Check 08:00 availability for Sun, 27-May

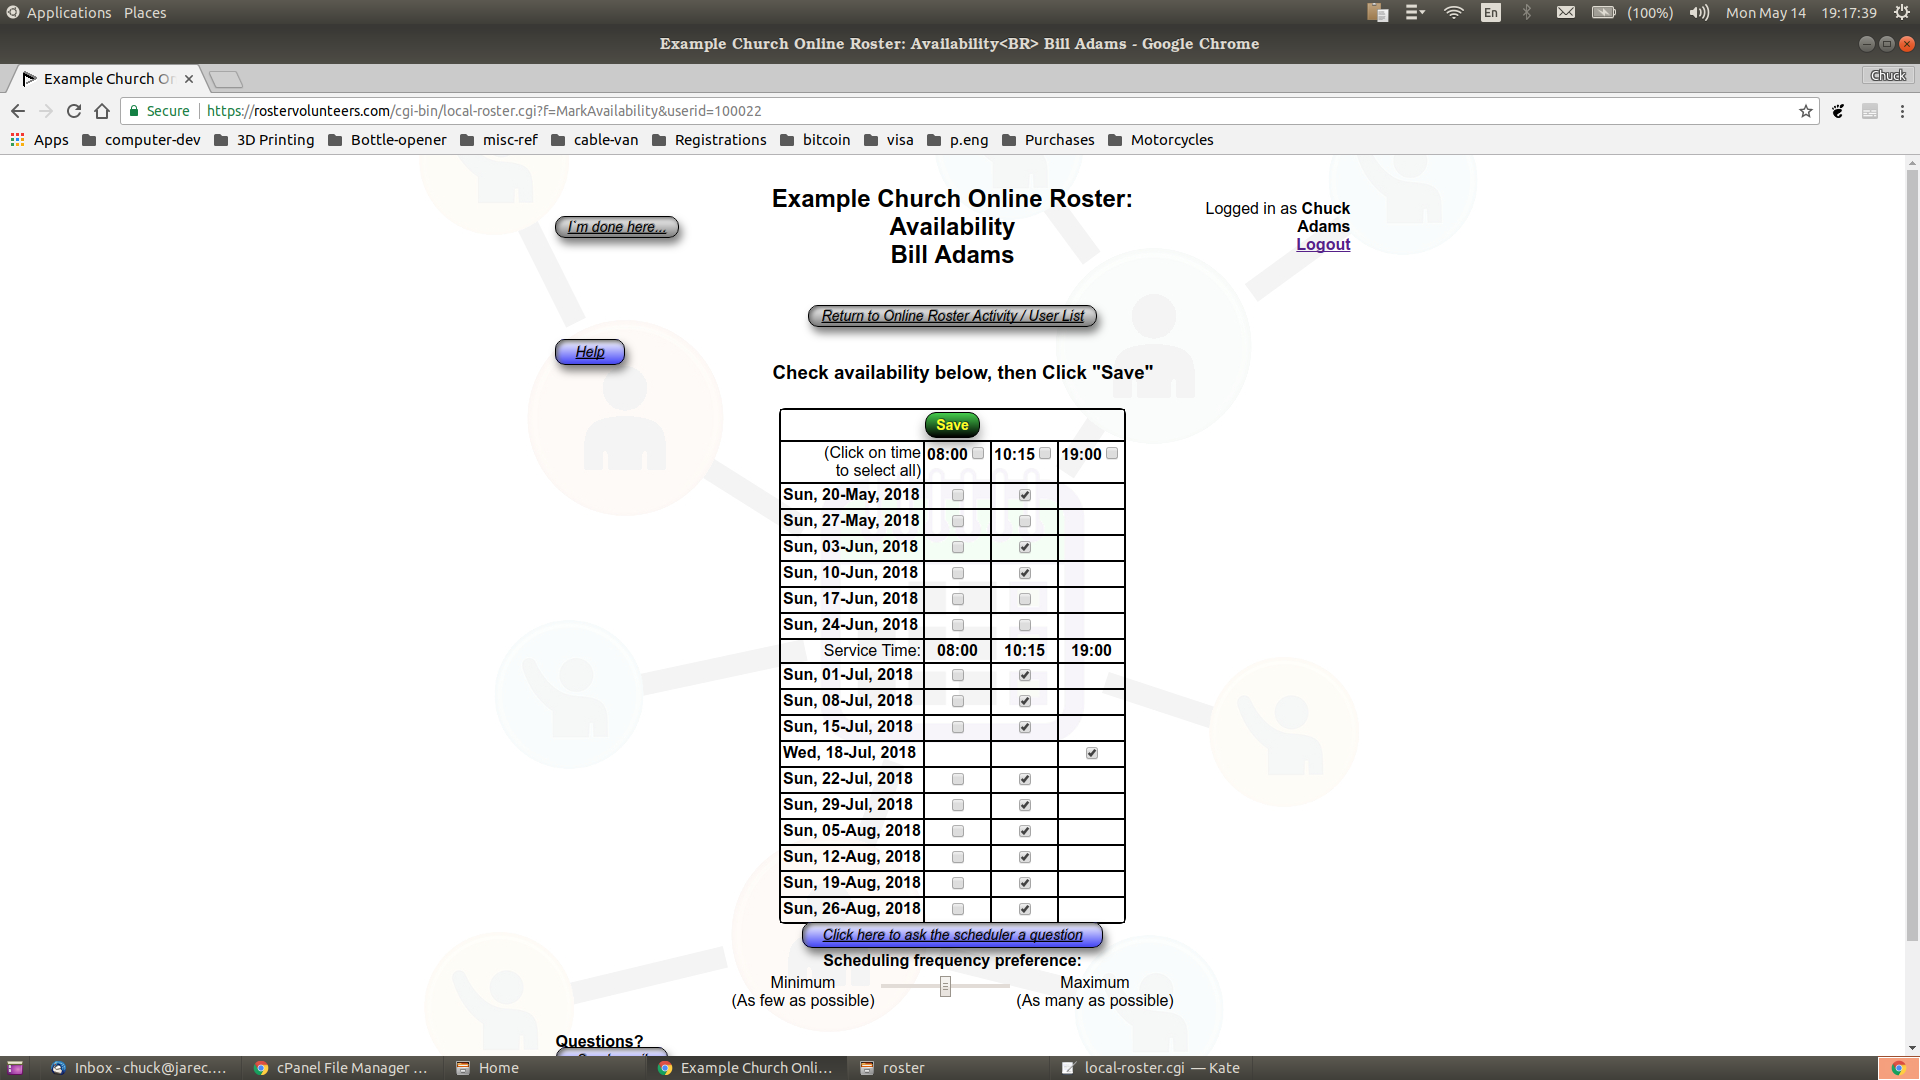pyautogui.click(x=957, y=520)
